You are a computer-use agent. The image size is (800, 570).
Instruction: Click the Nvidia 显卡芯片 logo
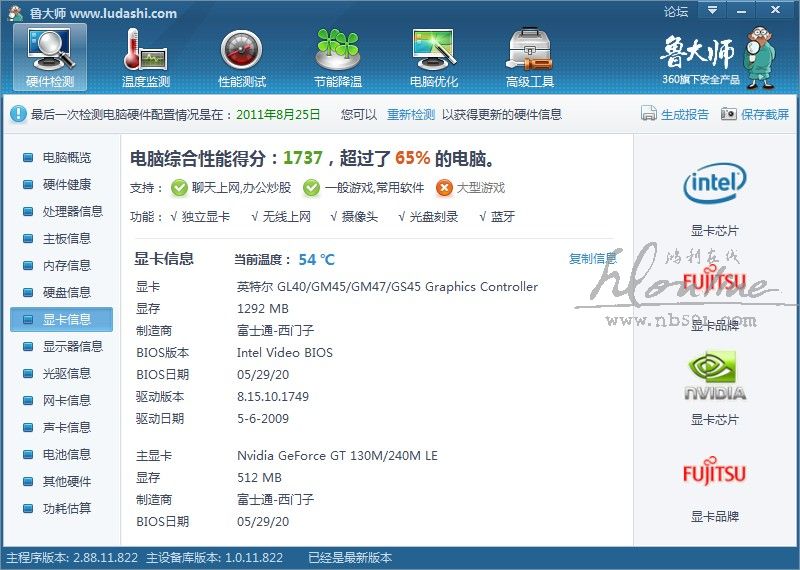point(714,376)
